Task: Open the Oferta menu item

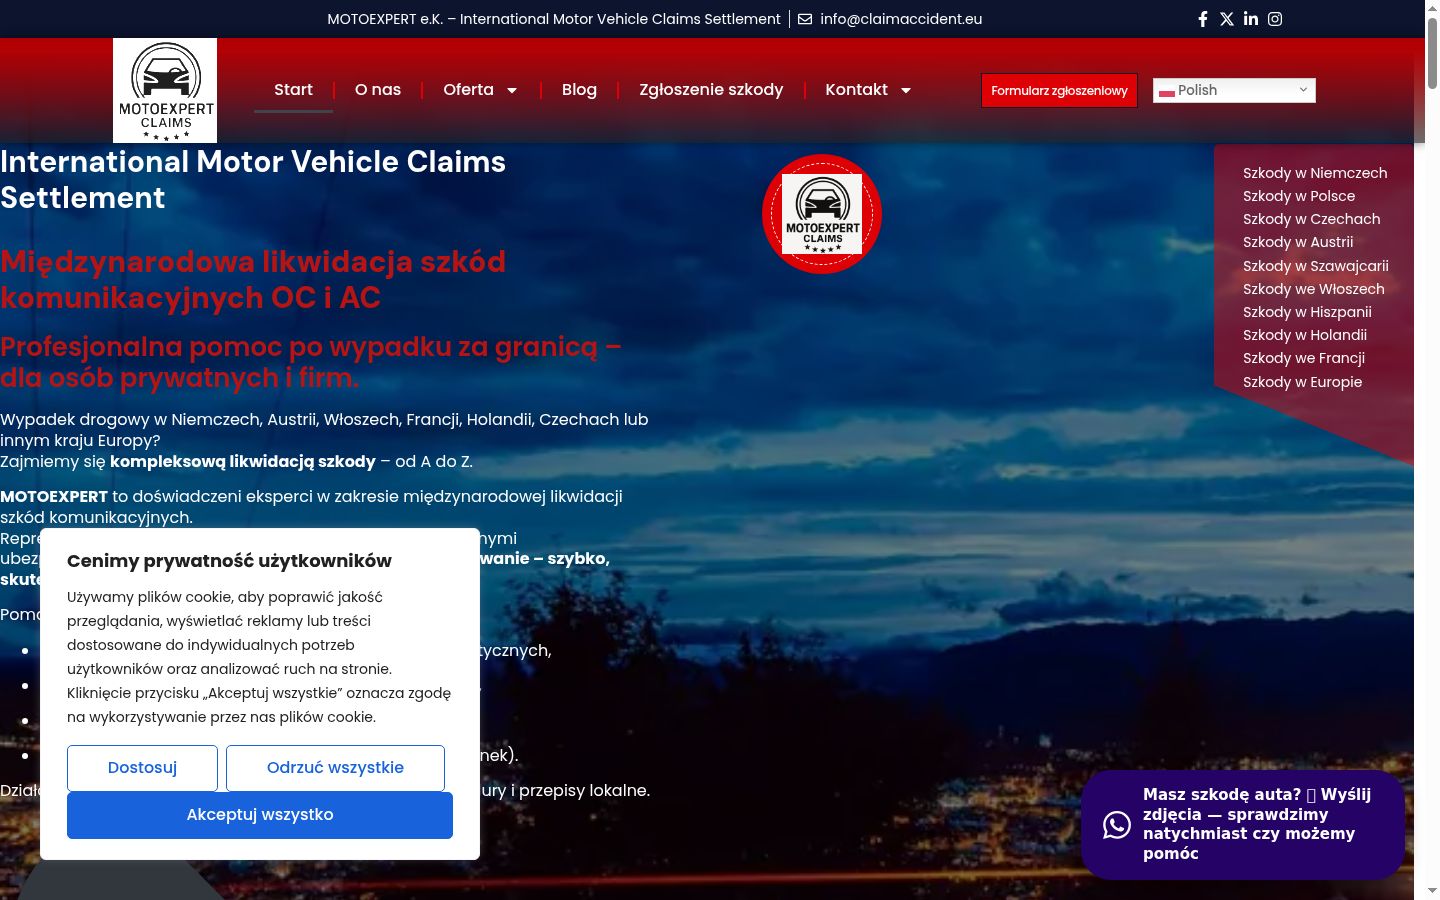Action: pos(469,90)
